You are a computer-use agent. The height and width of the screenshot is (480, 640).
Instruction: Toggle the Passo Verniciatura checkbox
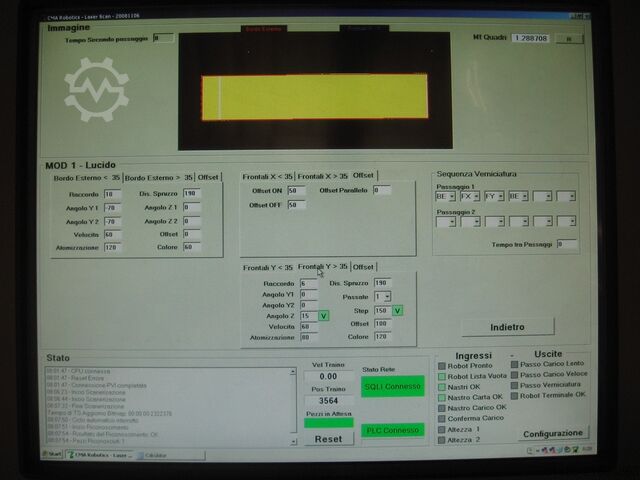515,385
